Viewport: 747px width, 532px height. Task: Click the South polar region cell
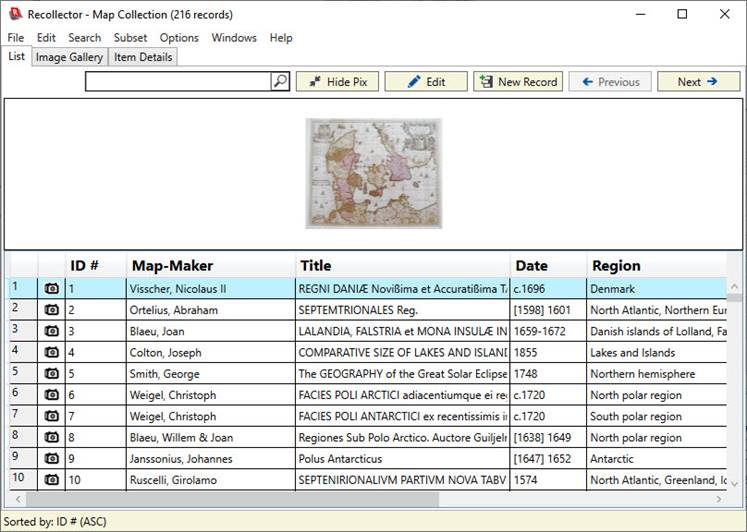[657, 416]
